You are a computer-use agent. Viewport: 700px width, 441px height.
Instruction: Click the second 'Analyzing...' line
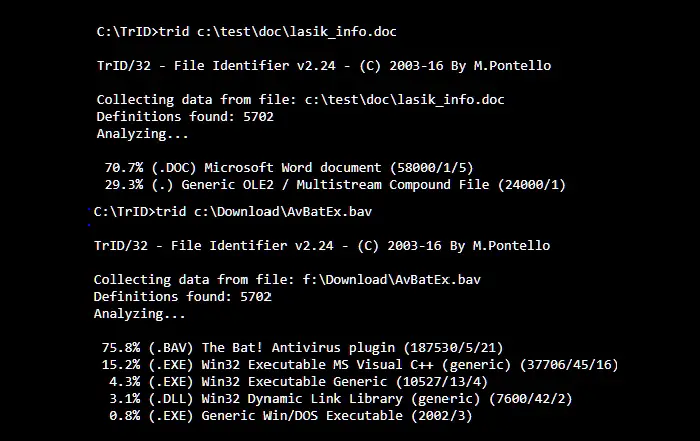coord(140,314)
